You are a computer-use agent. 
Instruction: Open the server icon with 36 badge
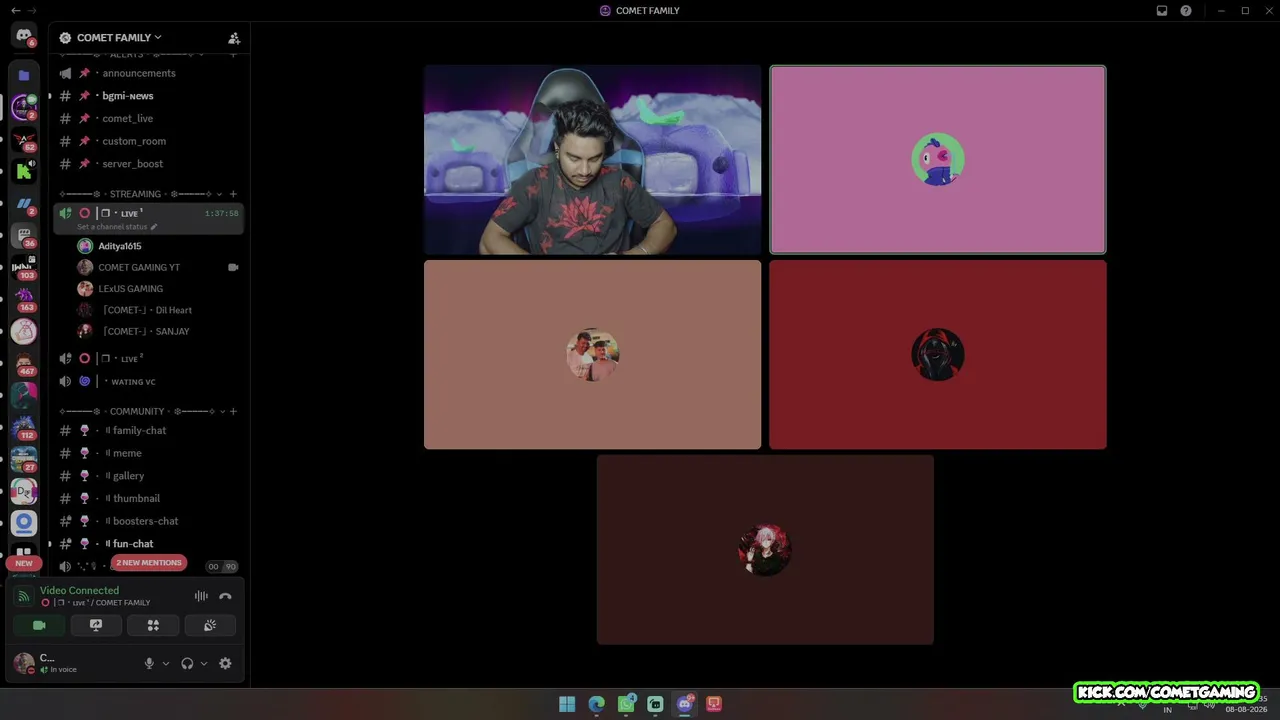pyautogui.click(x=24, y=236)
